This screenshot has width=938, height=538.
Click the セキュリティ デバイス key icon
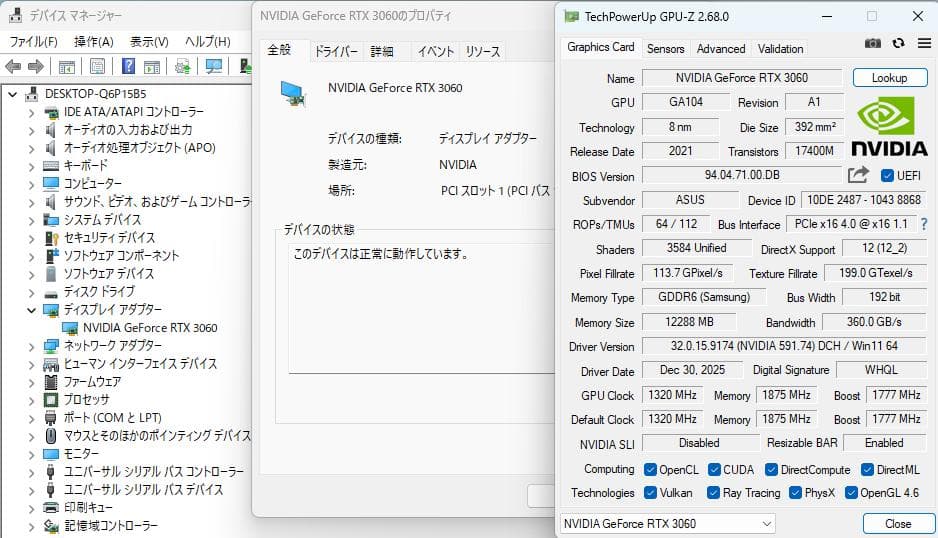(x=51, y=238)
